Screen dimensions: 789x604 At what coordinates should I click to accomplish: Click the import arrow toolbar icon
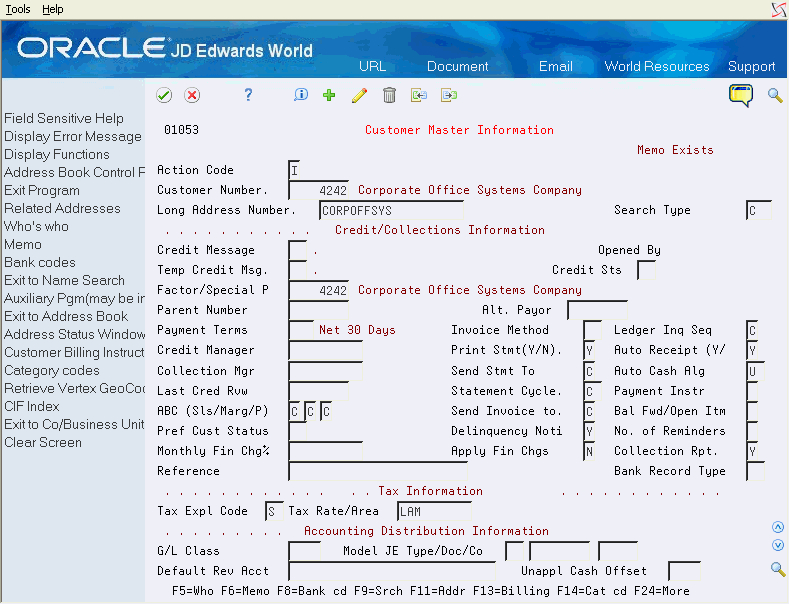tap(419, 95)
